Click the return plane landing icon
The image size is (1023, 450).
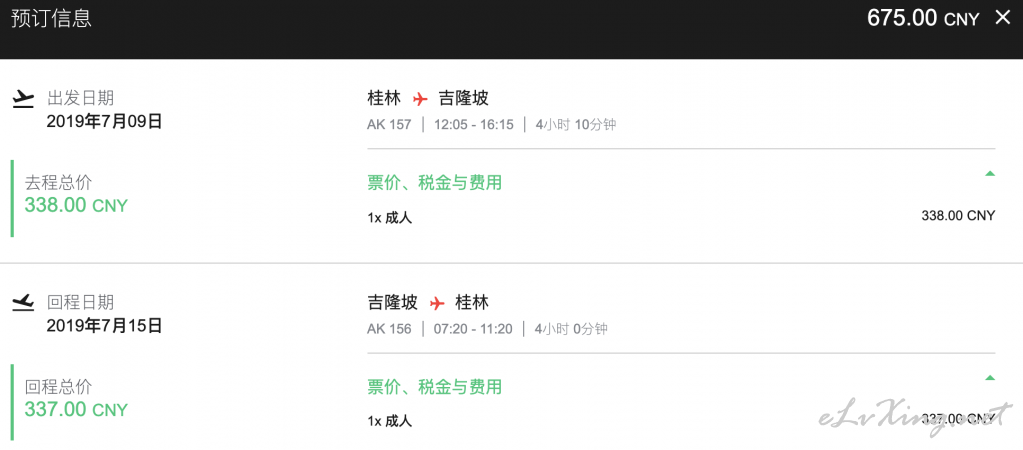[23, 303]
